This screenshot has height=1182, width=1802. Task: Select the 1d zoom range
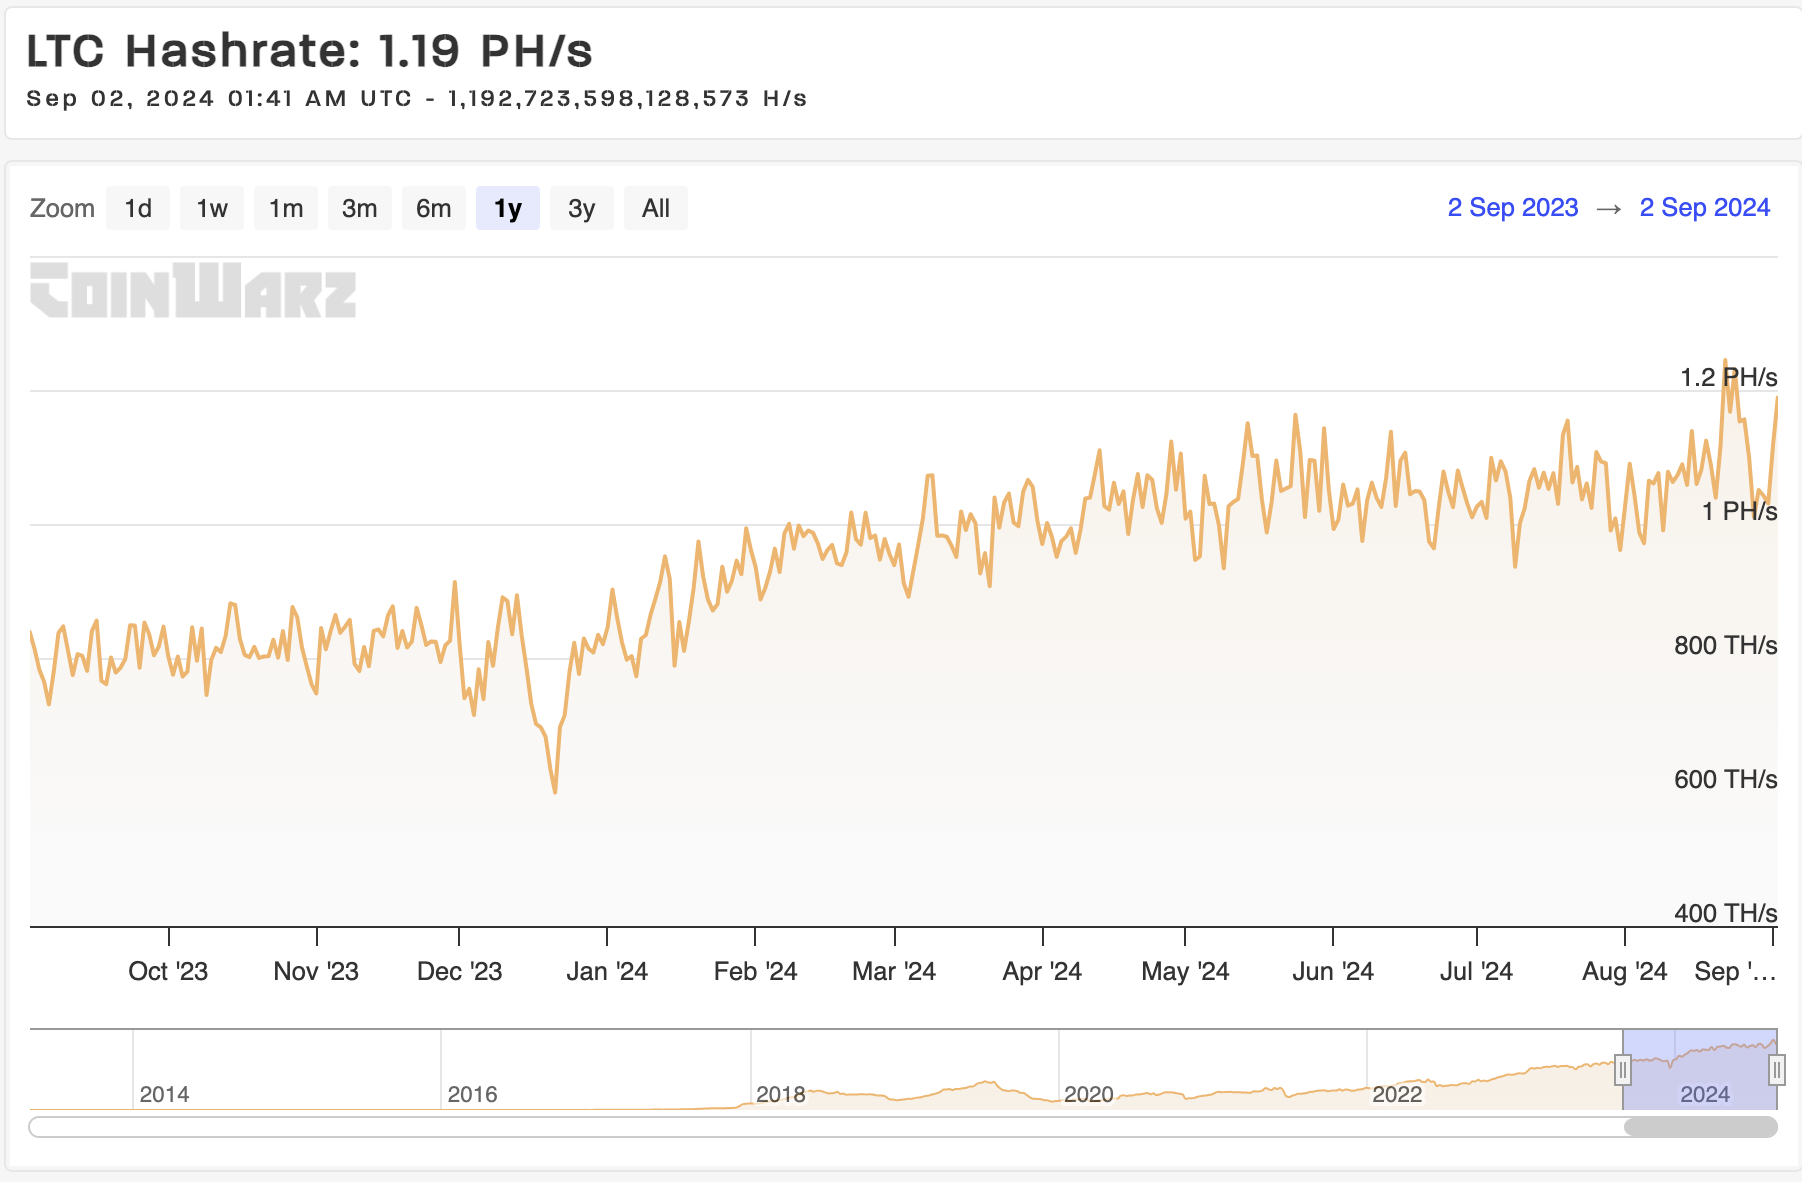[x=138, y=208]
